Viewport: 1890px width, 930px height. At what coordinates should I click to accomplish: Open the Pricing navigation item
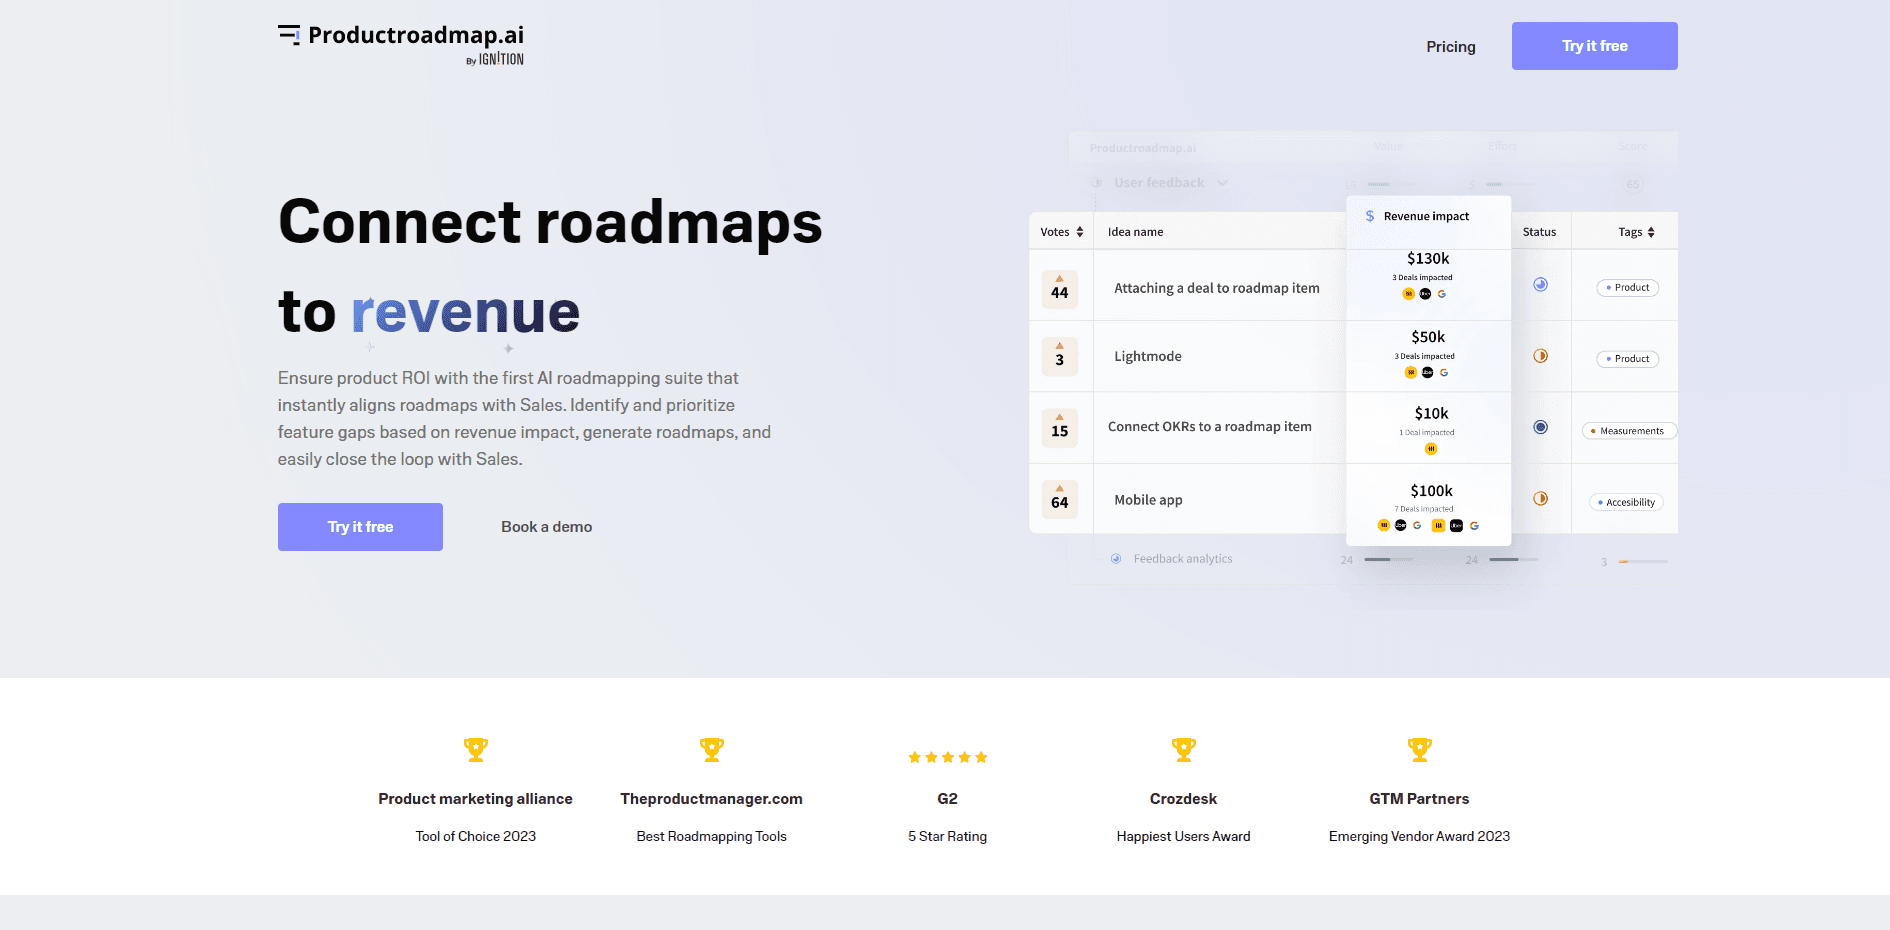(1451, 46)
